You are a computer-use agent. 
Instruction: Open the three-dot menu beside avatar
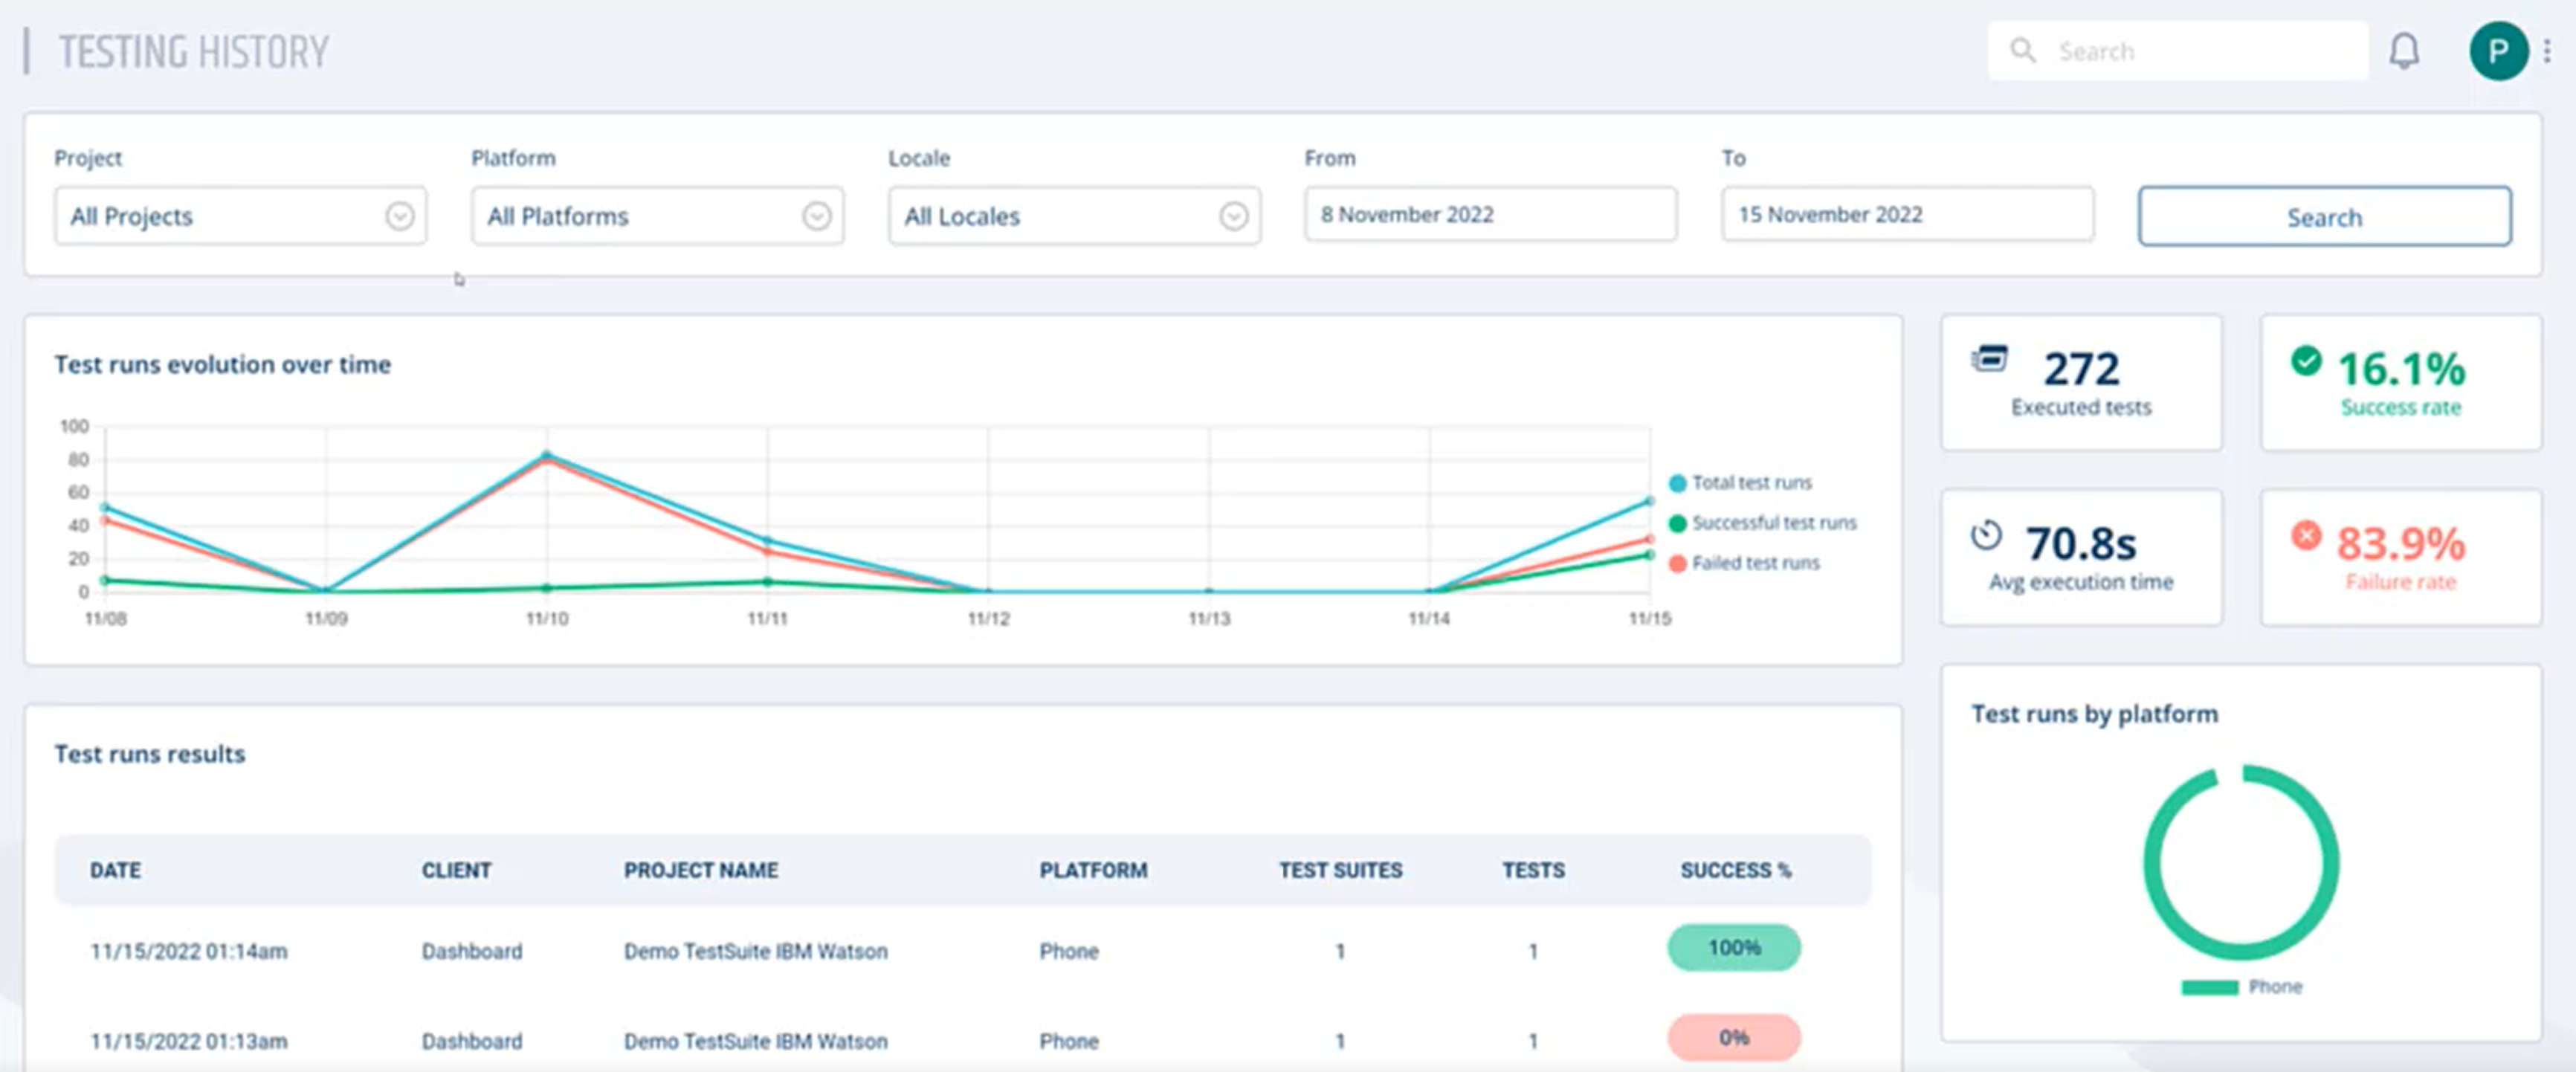[x=2547, y=51]
